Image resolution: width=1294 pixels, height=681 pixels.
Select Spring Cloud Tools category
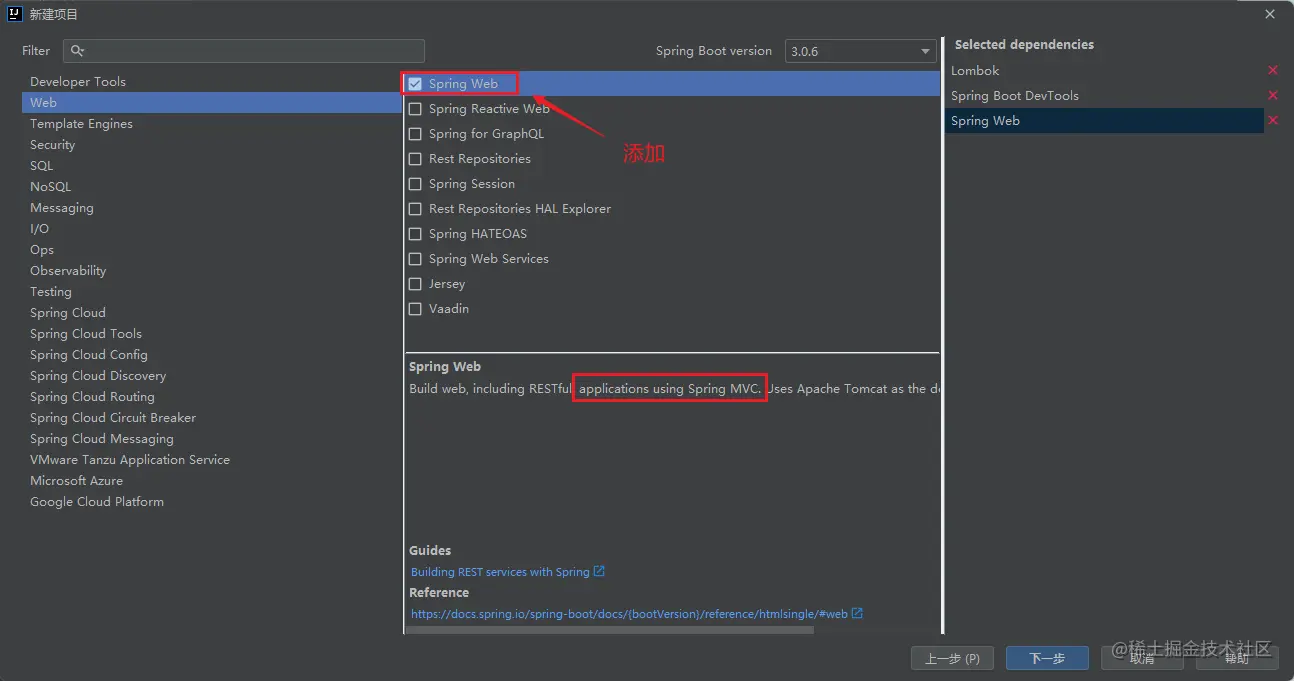coord(211,334)
